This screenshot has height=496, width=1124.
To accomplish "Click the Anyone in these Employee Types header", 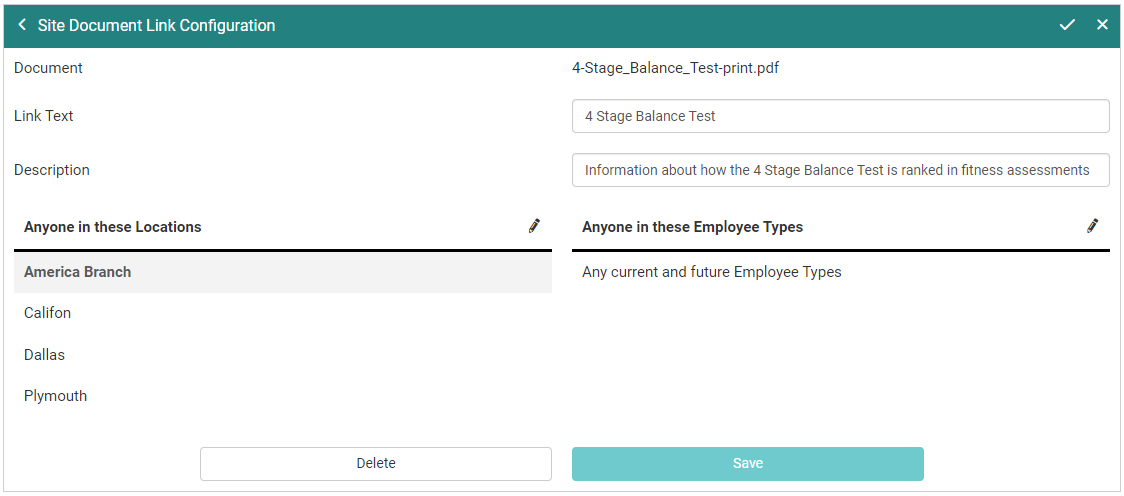I will point(692,227).
